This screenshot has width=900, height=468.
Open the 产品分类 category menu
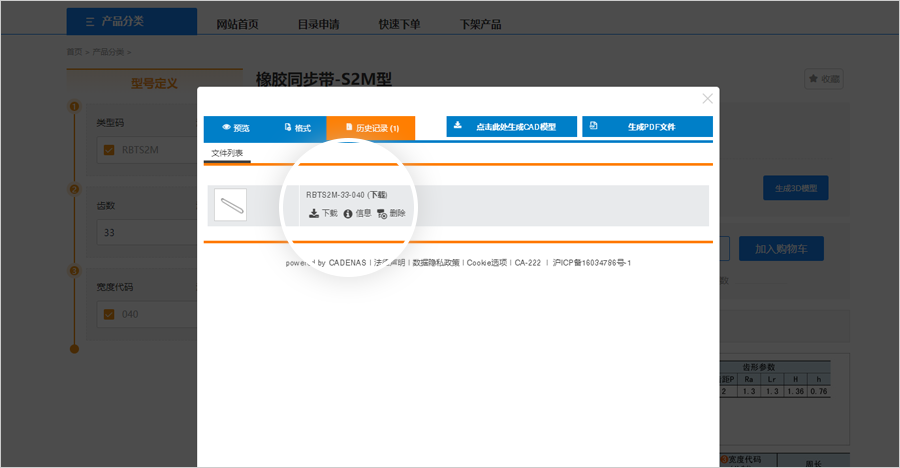tap(132, 22)
